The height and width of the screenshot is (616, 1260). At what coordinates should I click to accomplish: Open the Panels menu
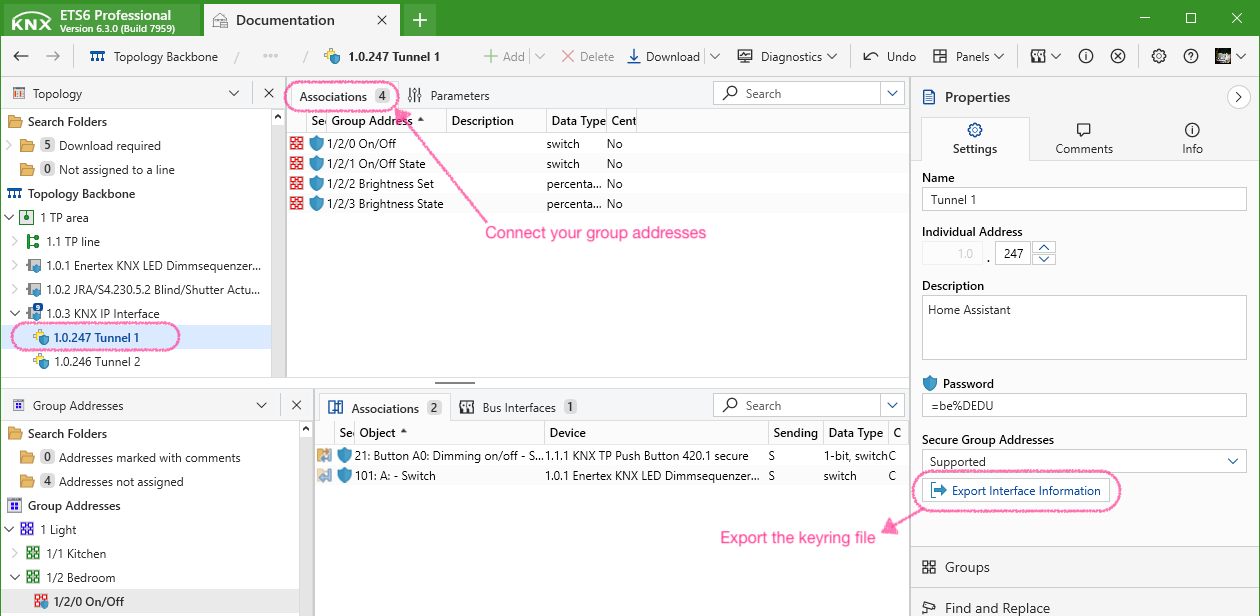tap(961, 56)
